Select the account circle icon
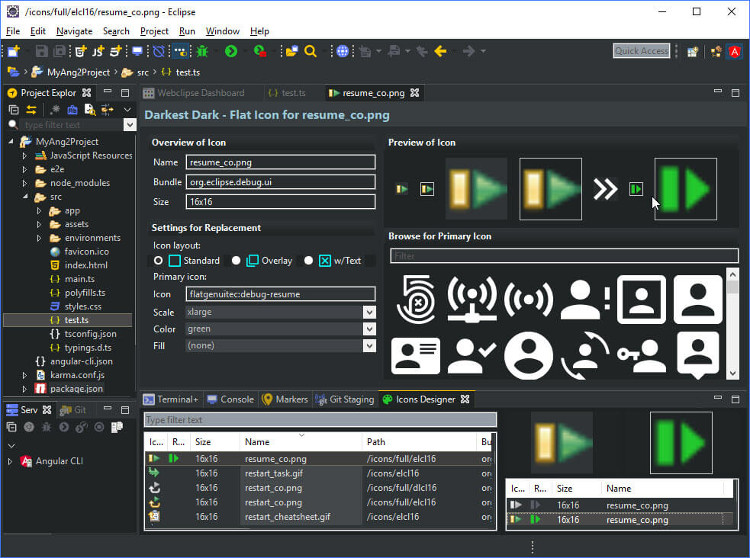 (x=529, y=356)
